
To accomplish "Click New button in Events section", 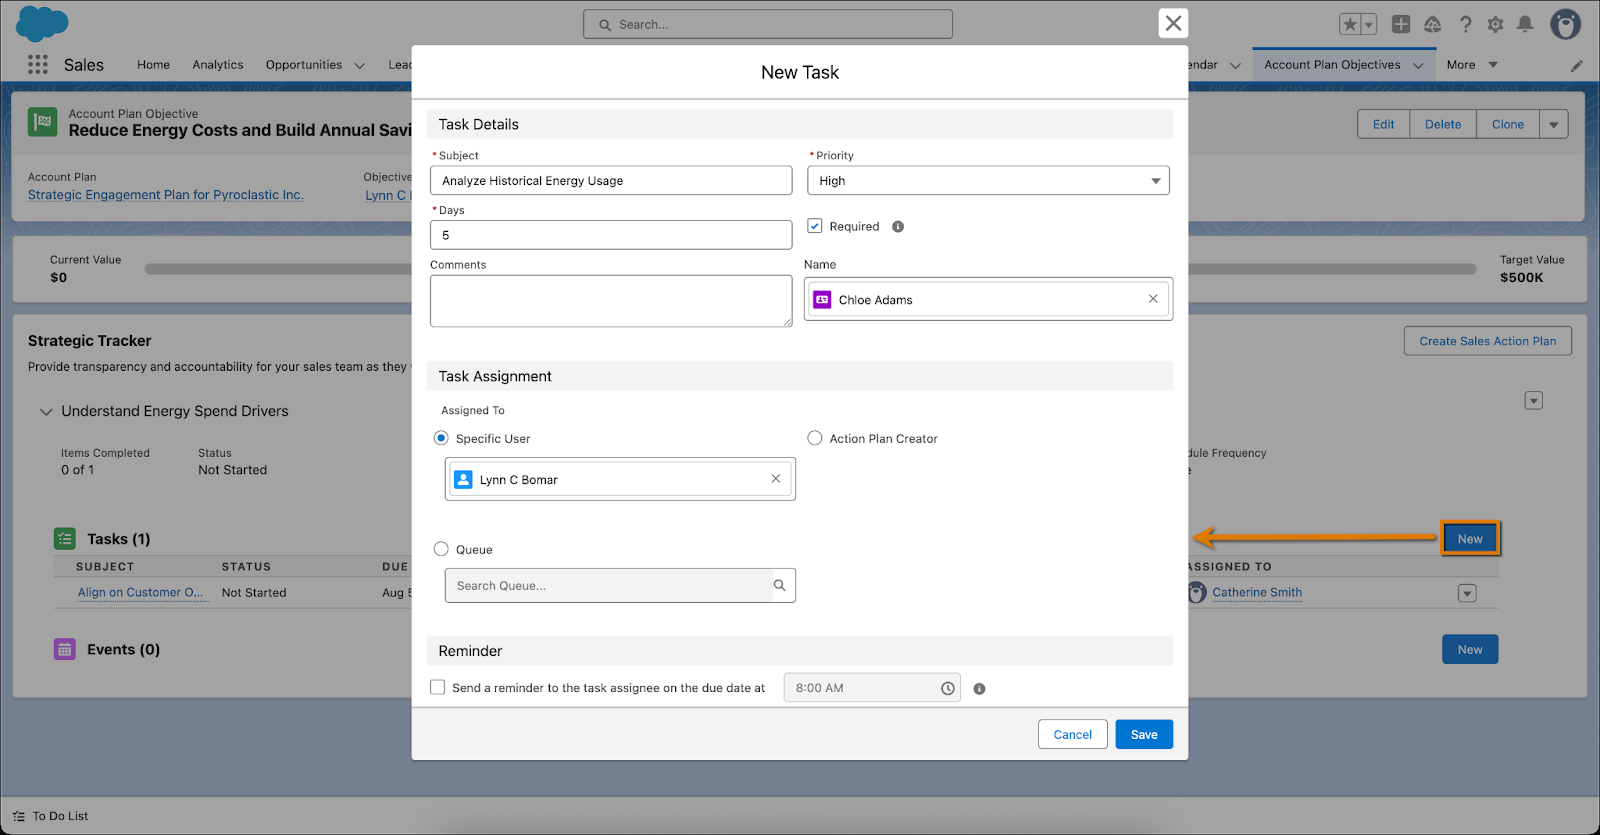I will pyautogui.click(x=1470, y=649).
